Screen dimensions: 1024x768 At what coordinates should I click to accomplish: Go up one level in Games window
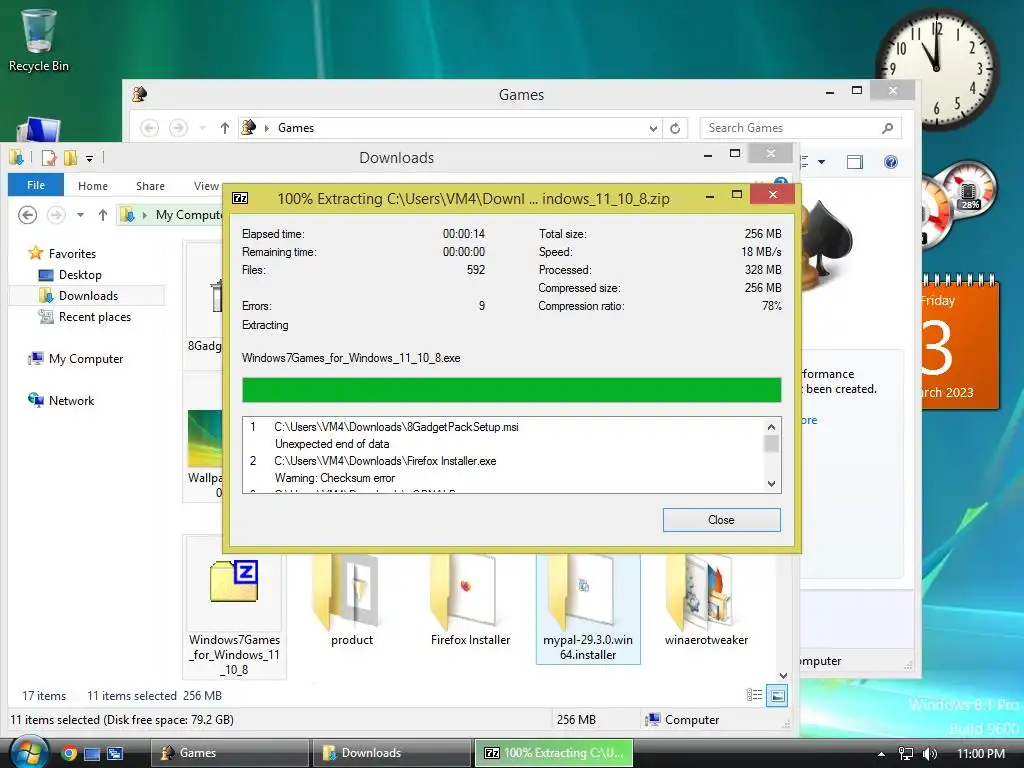(225, 128)
